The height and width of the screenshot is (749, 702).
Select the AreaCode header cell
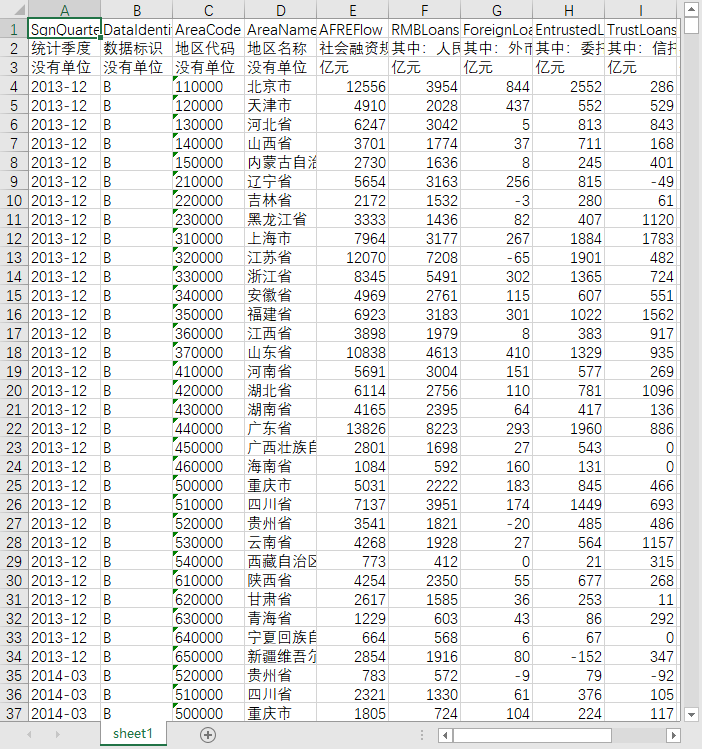[x=208, y=30]
